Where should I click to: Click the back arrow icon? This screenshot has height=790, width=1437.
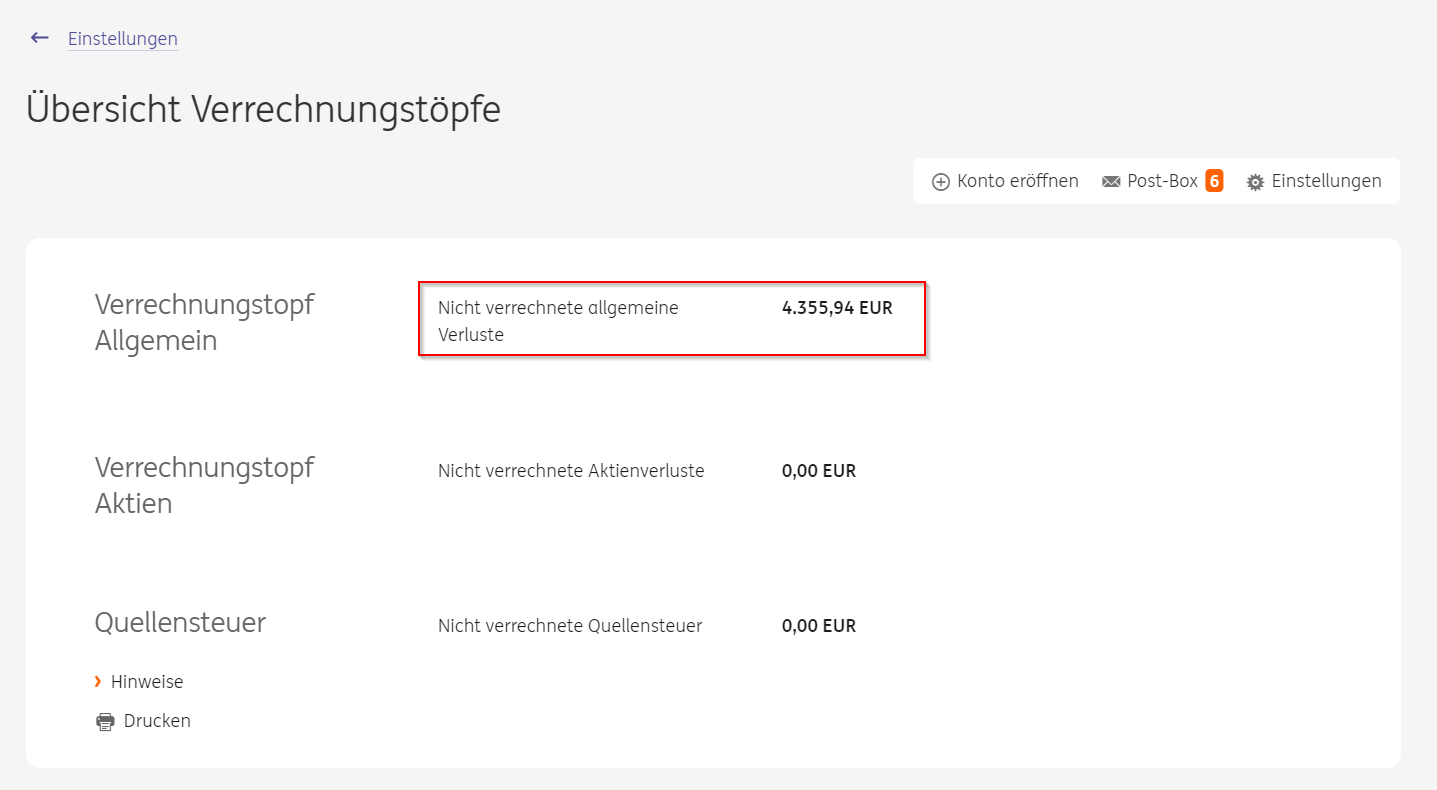point(40,38)
